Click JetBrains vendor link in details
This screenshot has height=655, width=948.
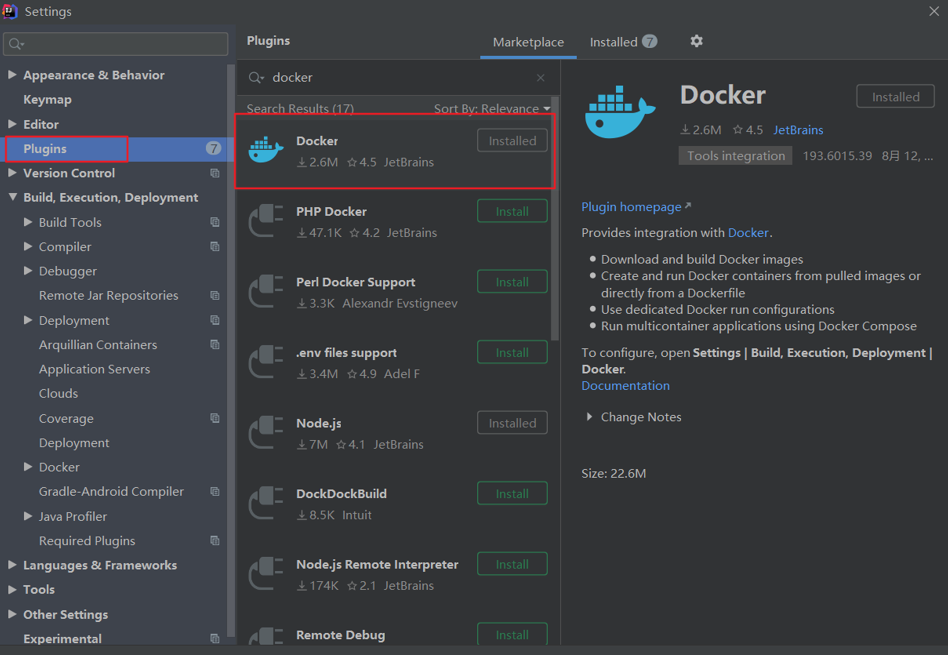coord(798,130)
